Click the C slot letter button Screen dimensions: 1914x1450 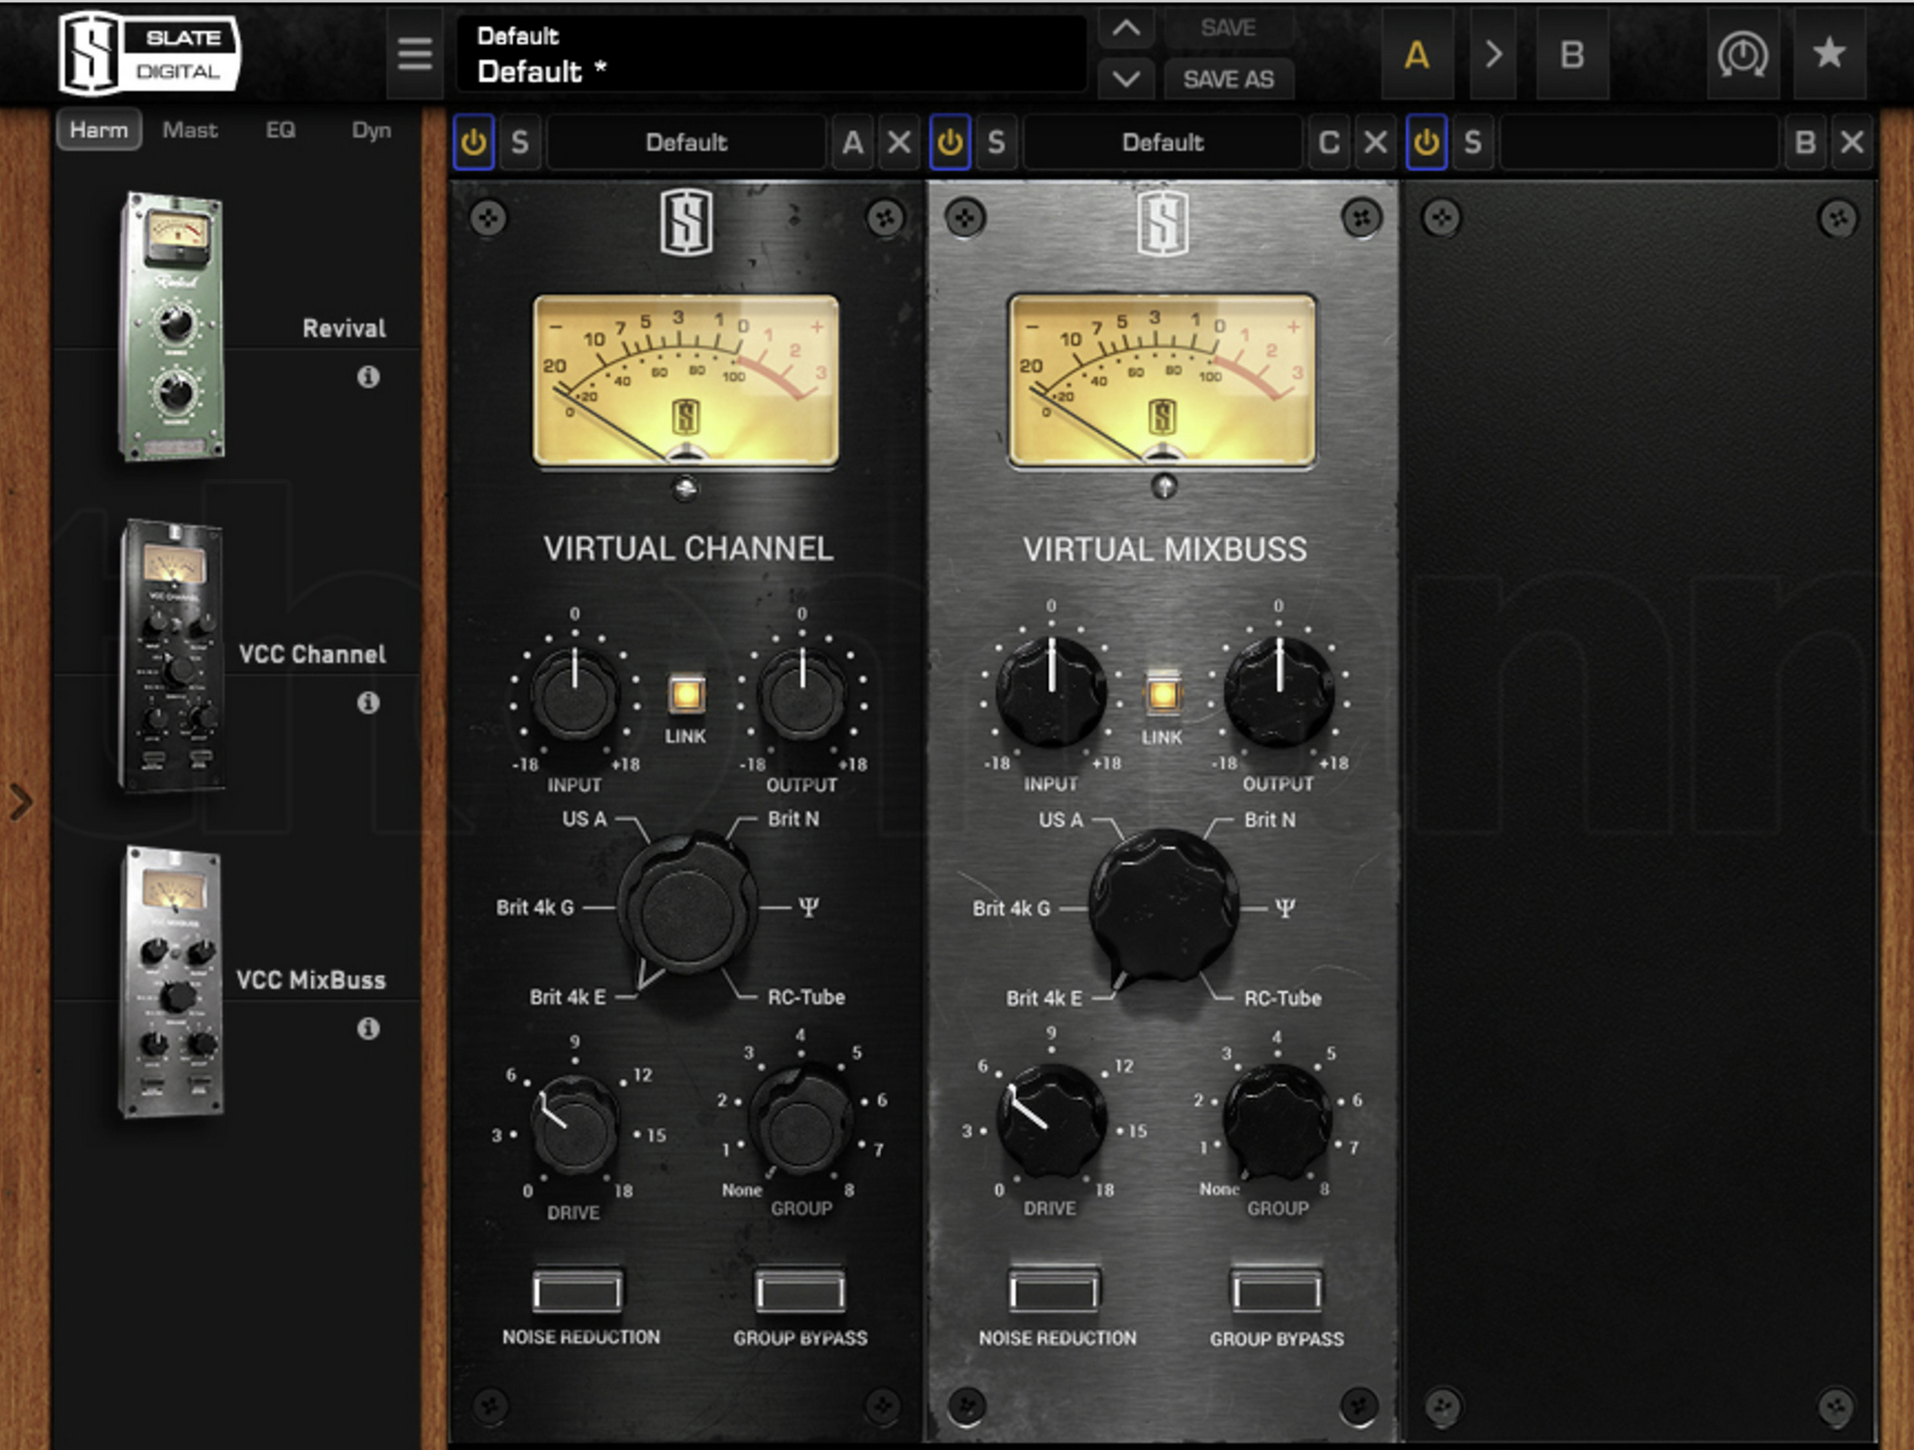(x=1328, y=142)
